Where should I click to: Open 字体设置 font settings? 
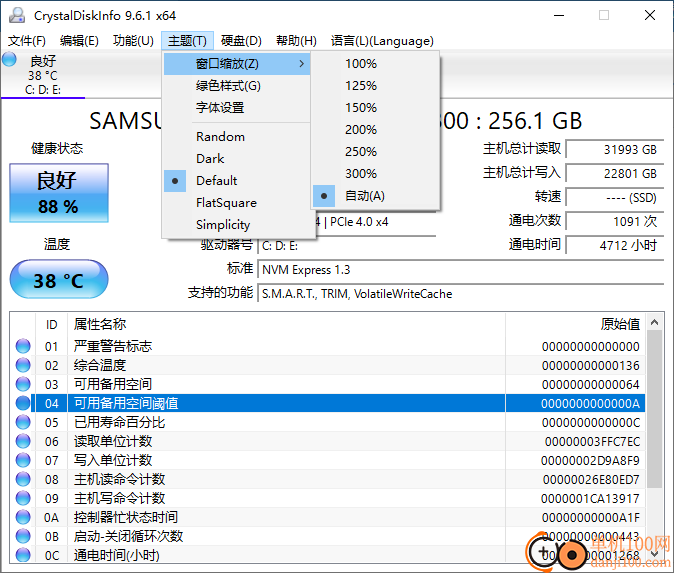point(237,107)
